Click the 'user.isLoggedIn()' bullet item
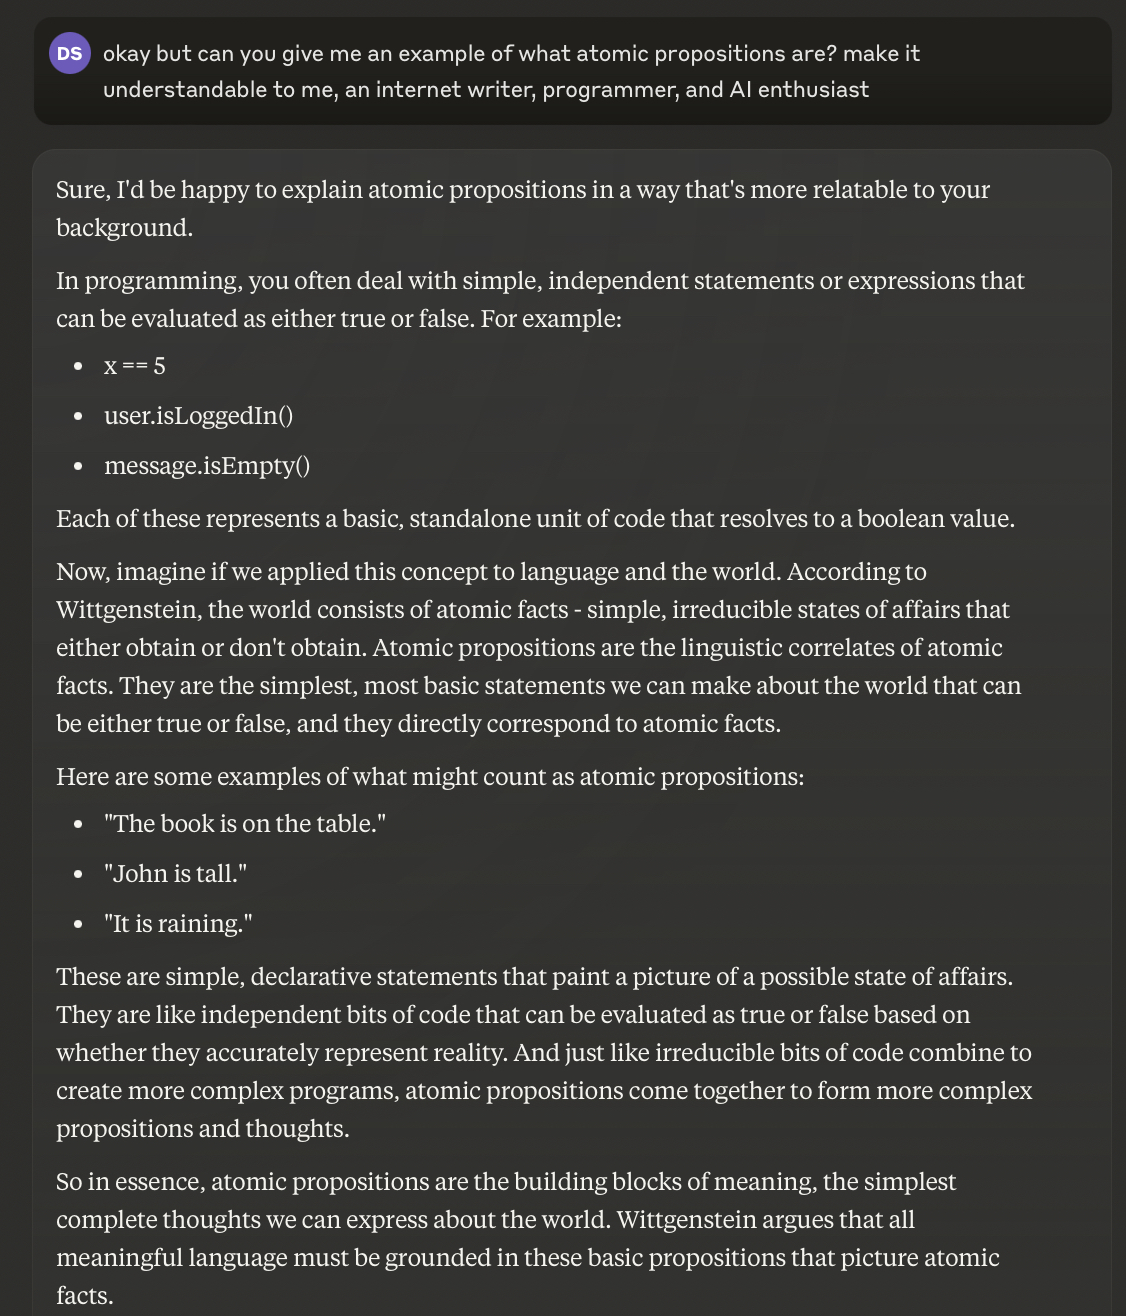1126x1316 pixels. point(198,415)
